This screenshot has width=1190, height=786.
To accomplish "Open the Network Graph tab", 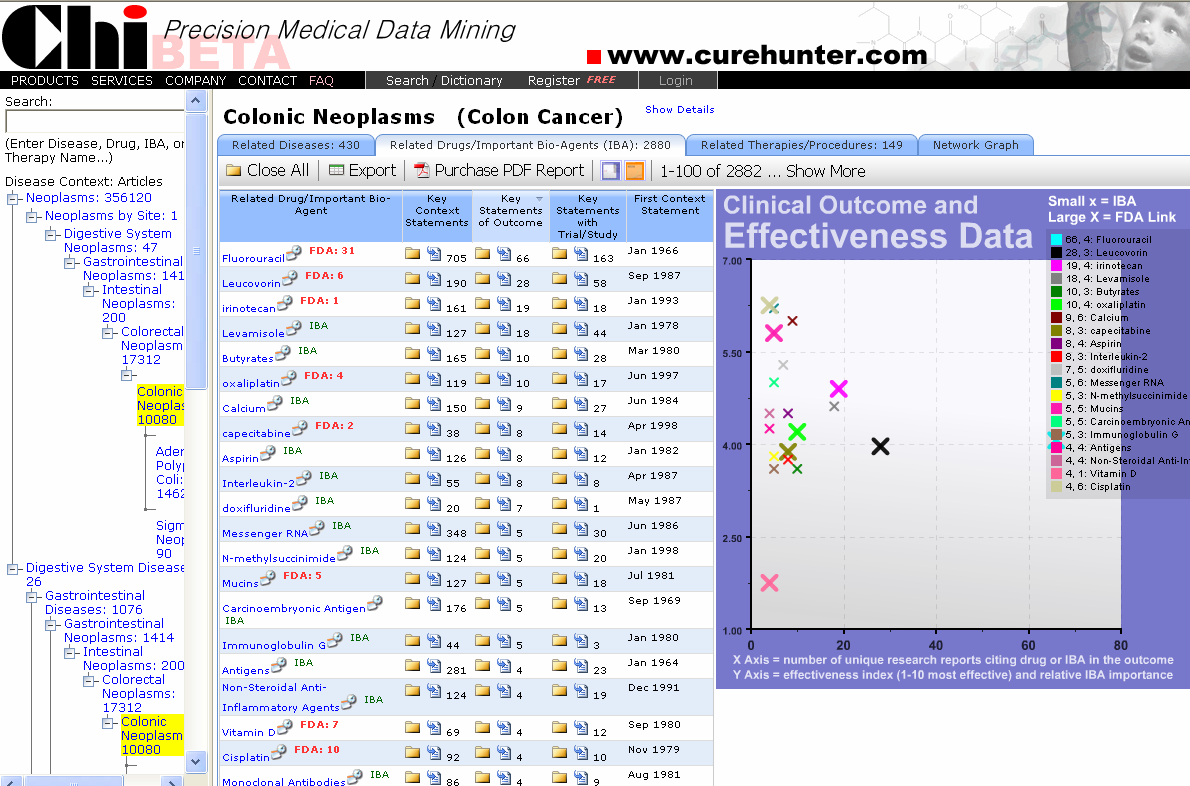I will 975,145.
